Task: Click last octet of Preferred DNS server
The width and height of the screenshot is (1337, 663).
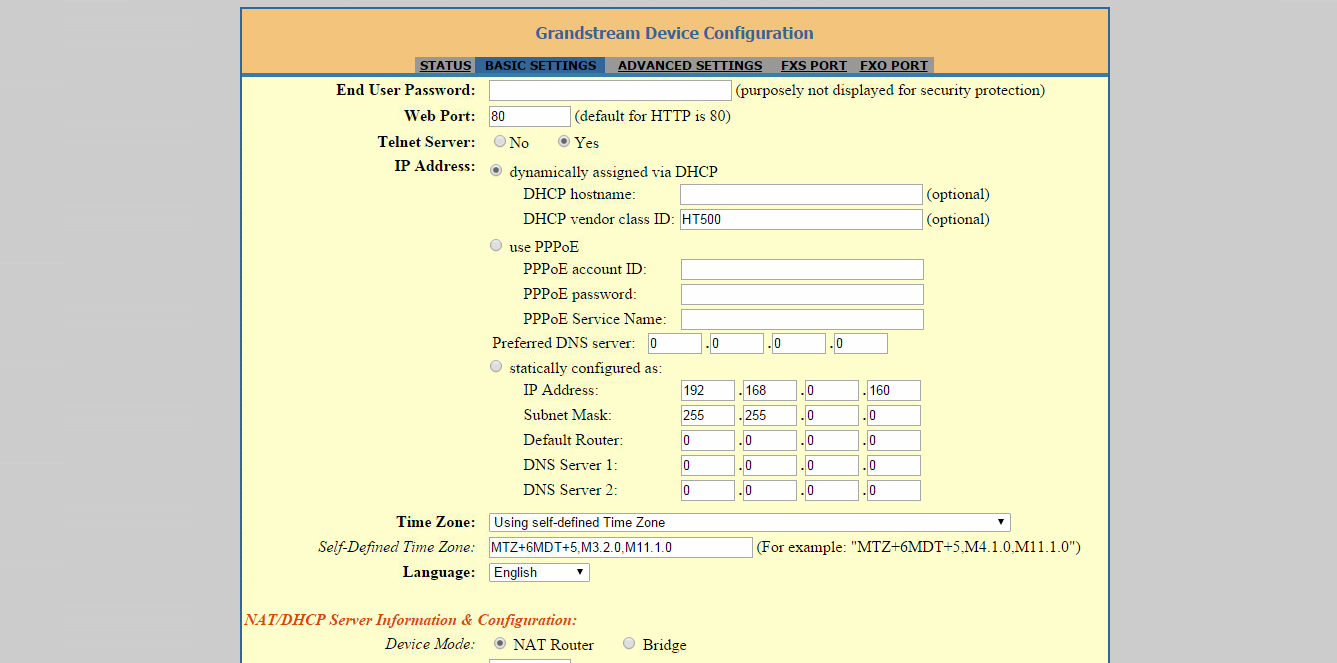Action: 861,344
